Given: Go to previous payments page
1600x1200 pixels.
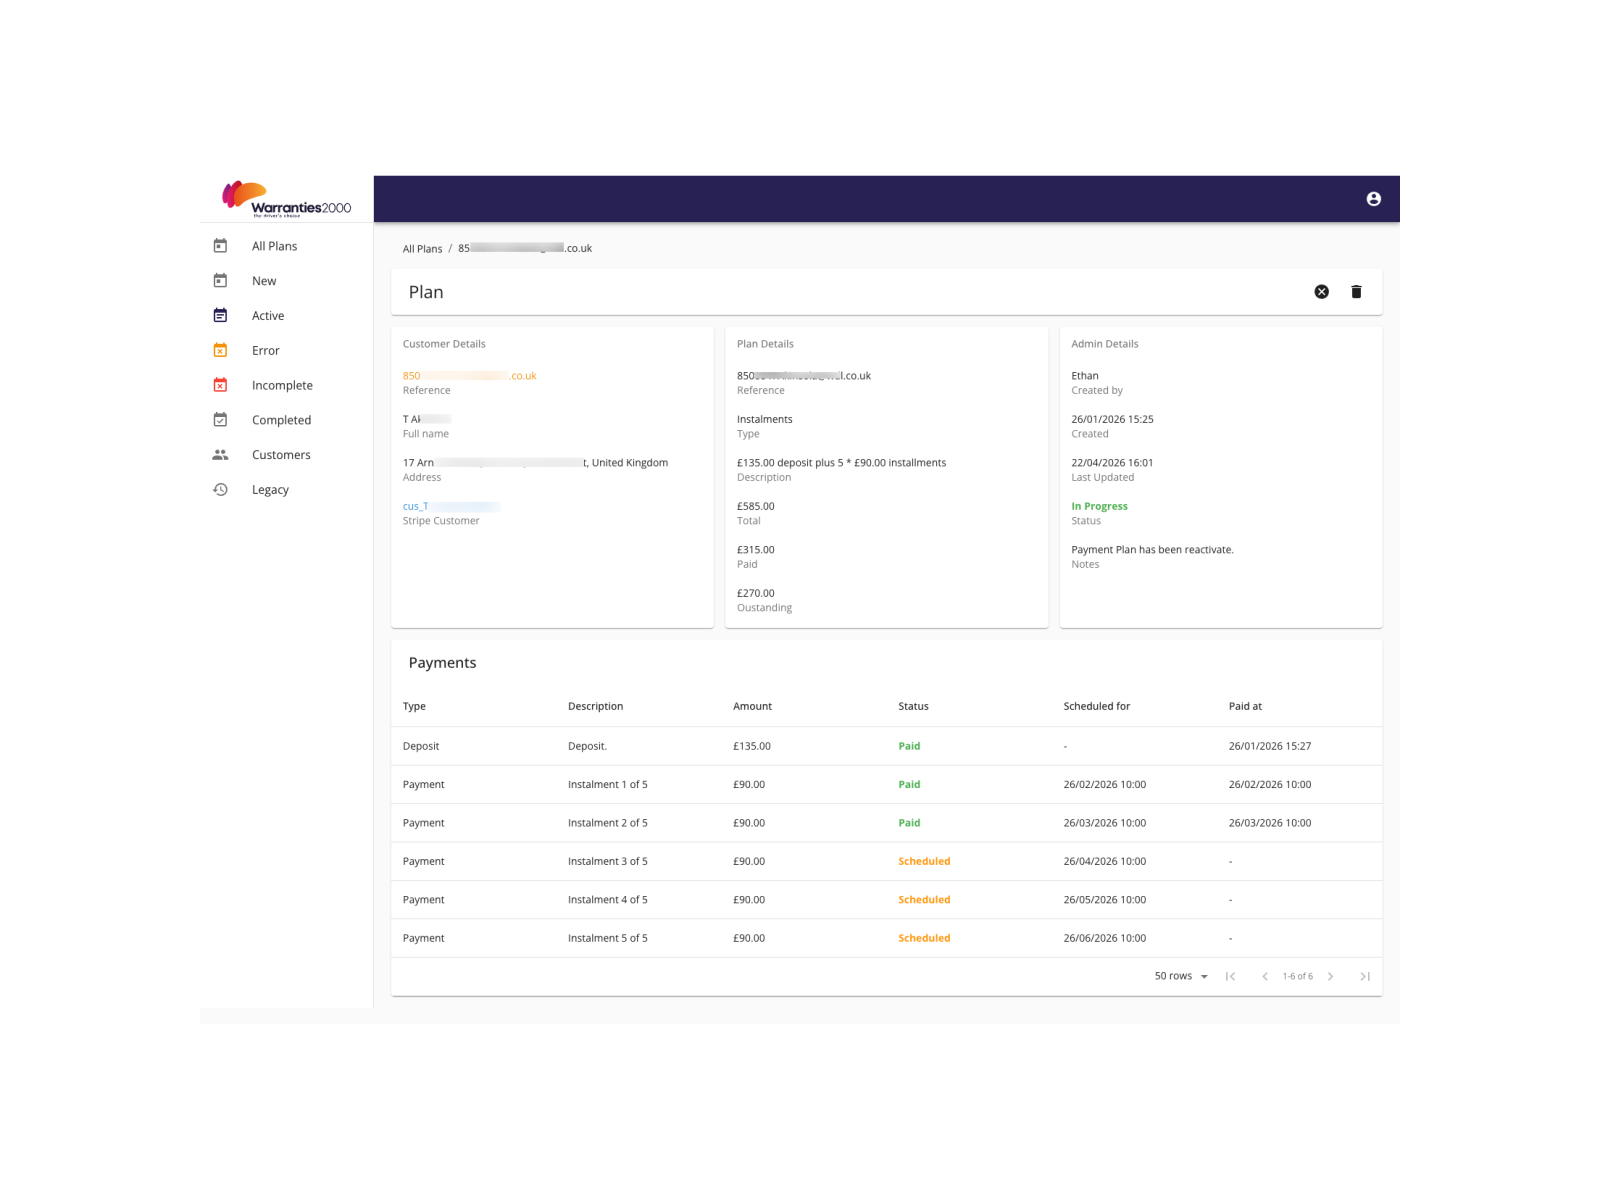Looking at the screenshot, I should (x=1264, y=977).
